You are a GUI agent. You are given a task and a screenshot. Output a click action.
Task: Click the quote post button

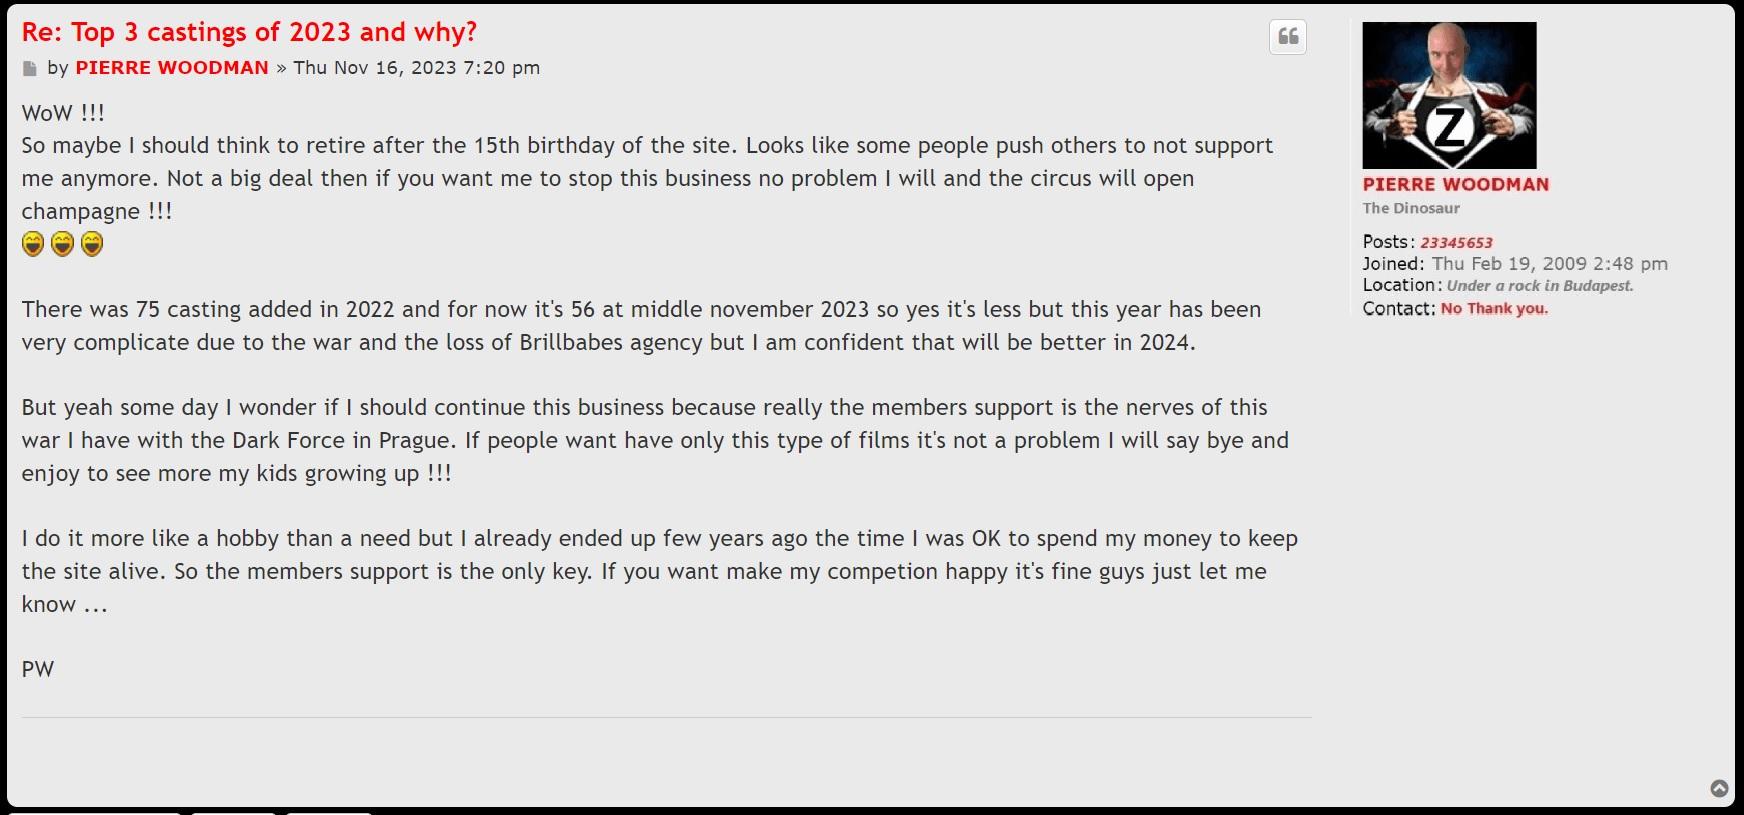pos(1288,37)
